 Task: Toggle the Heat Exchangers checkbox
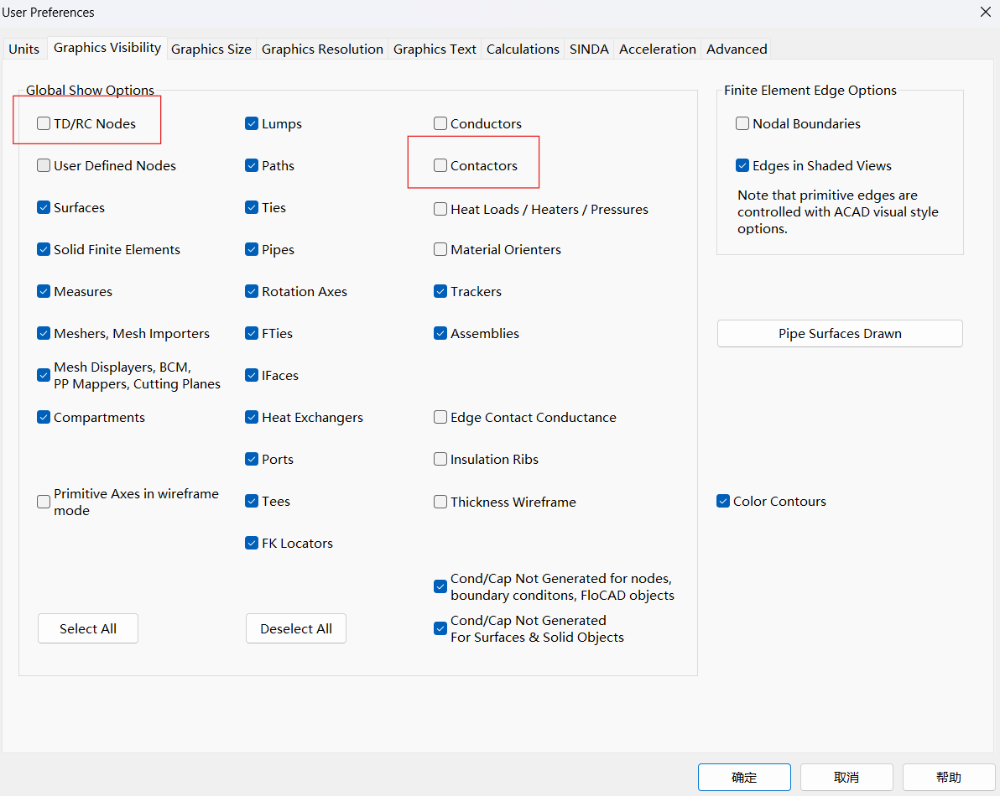point(252,418)
